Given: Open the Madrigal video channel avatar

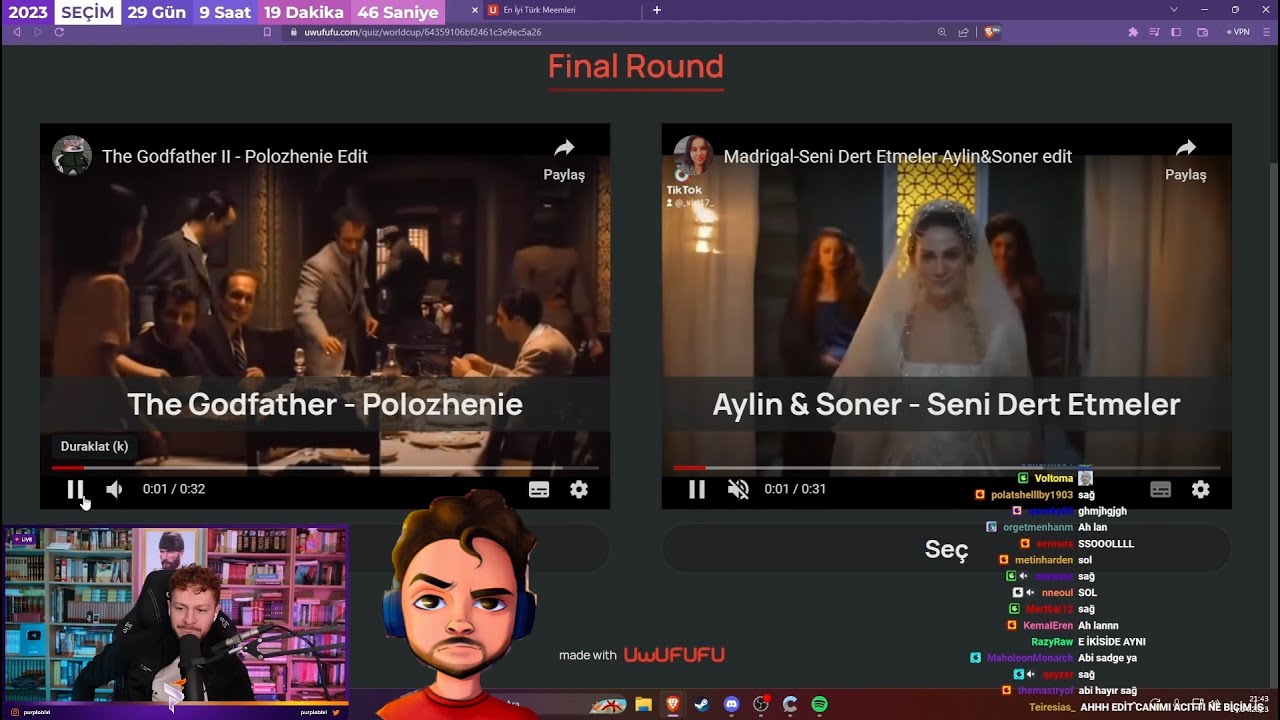Looking at the screenshot, I should click(694, 156).
